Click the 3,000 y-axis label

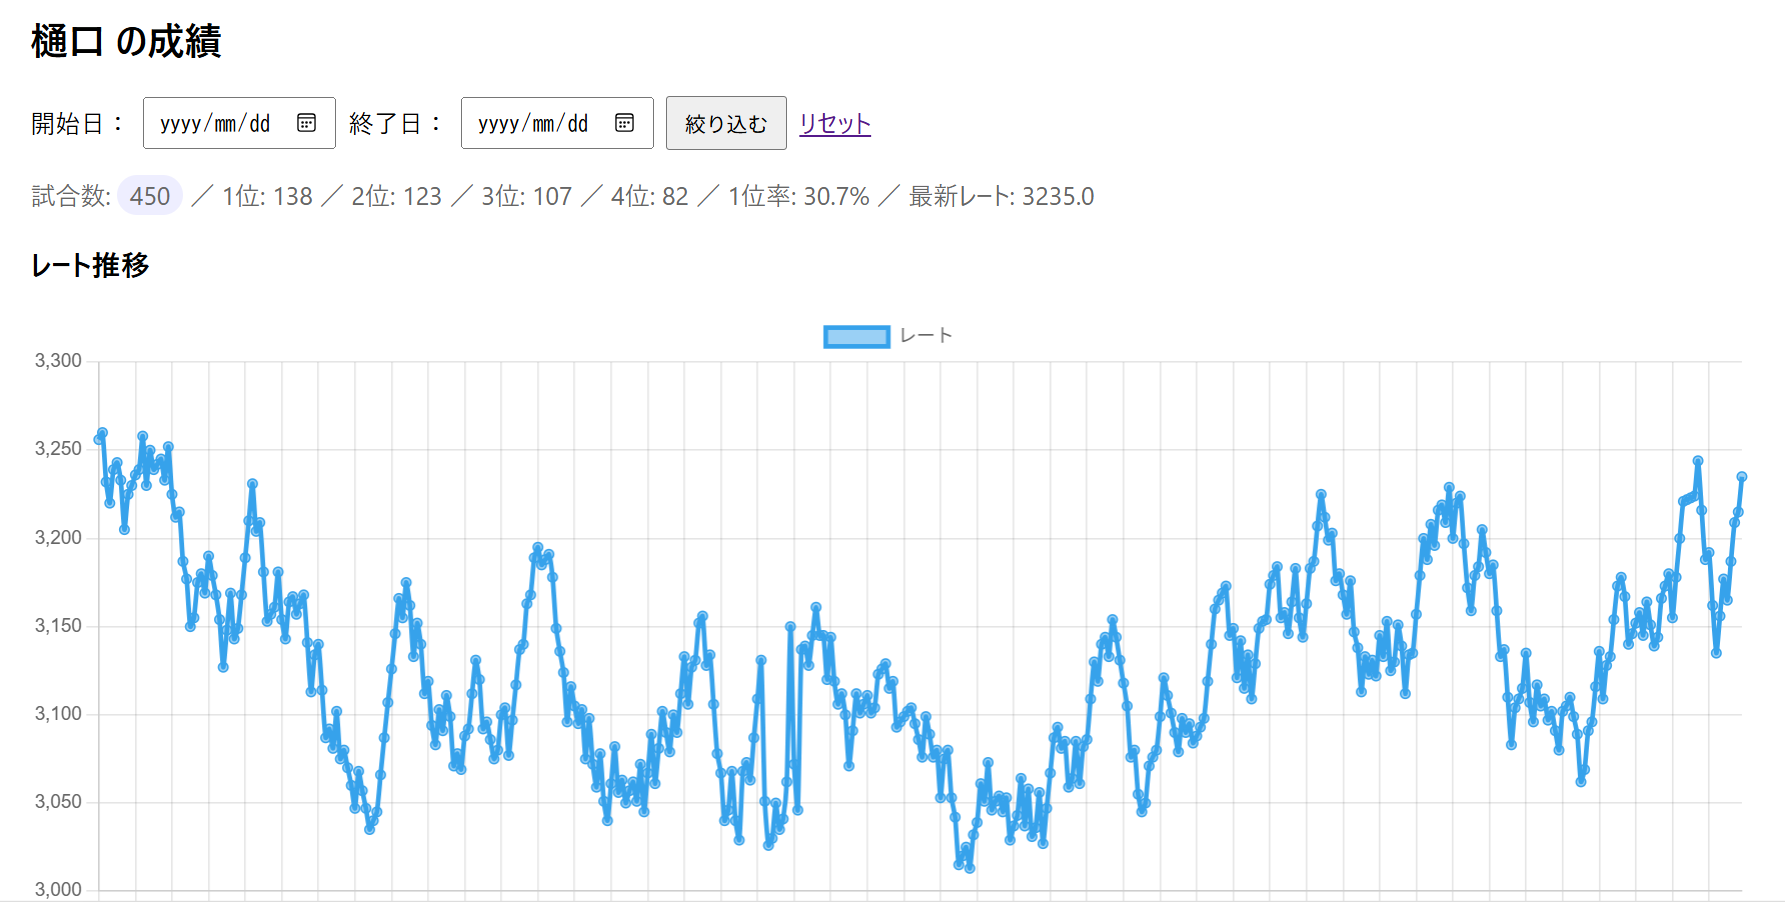coord(58,889)
